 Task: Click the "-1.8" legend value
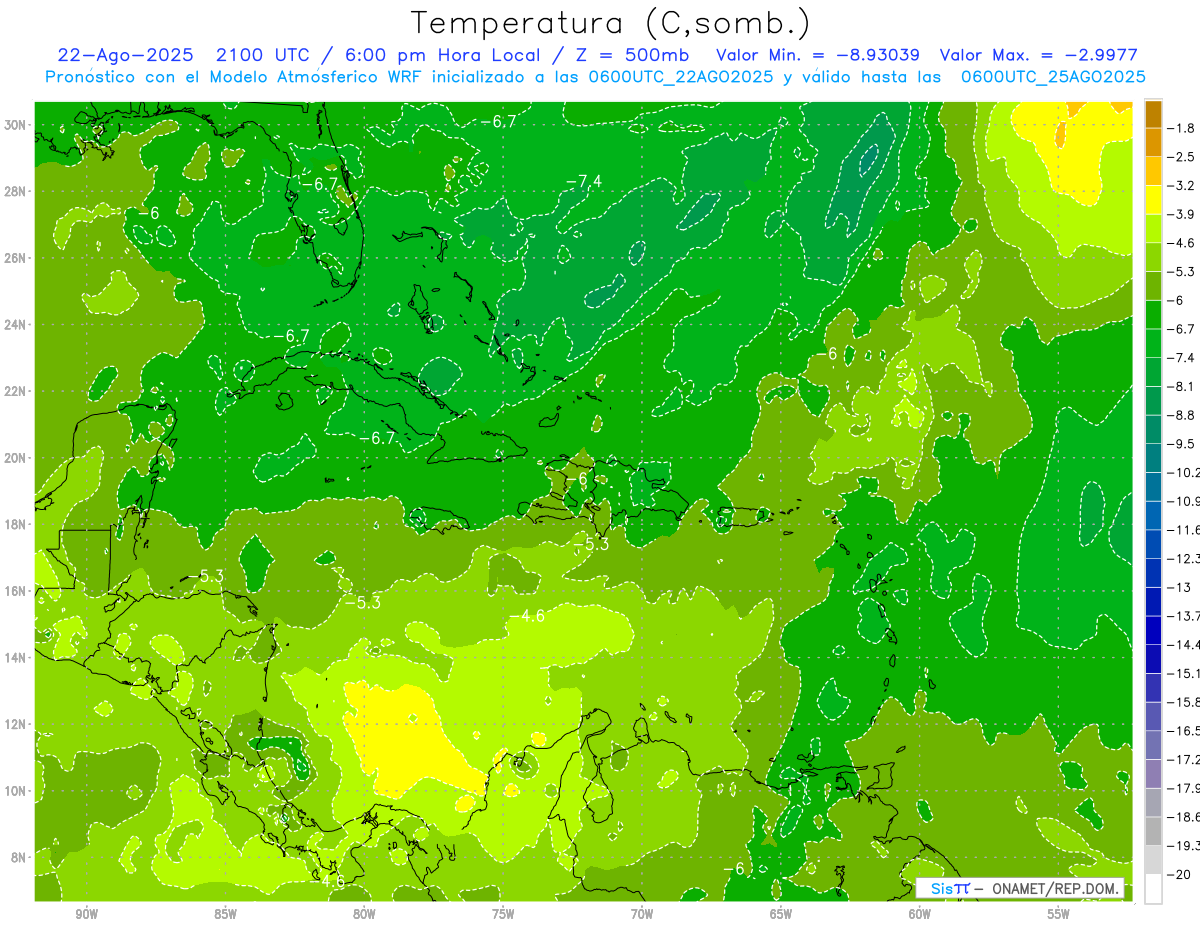click(x=1183, y=128)
